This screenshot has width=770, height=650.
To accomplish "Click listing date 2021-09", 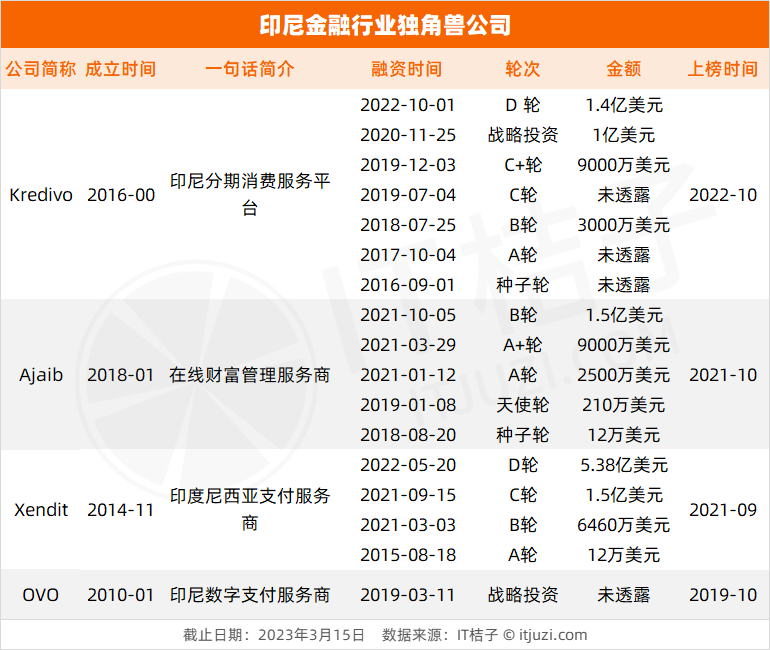I will pyautogui.click(x=723, y=510).
